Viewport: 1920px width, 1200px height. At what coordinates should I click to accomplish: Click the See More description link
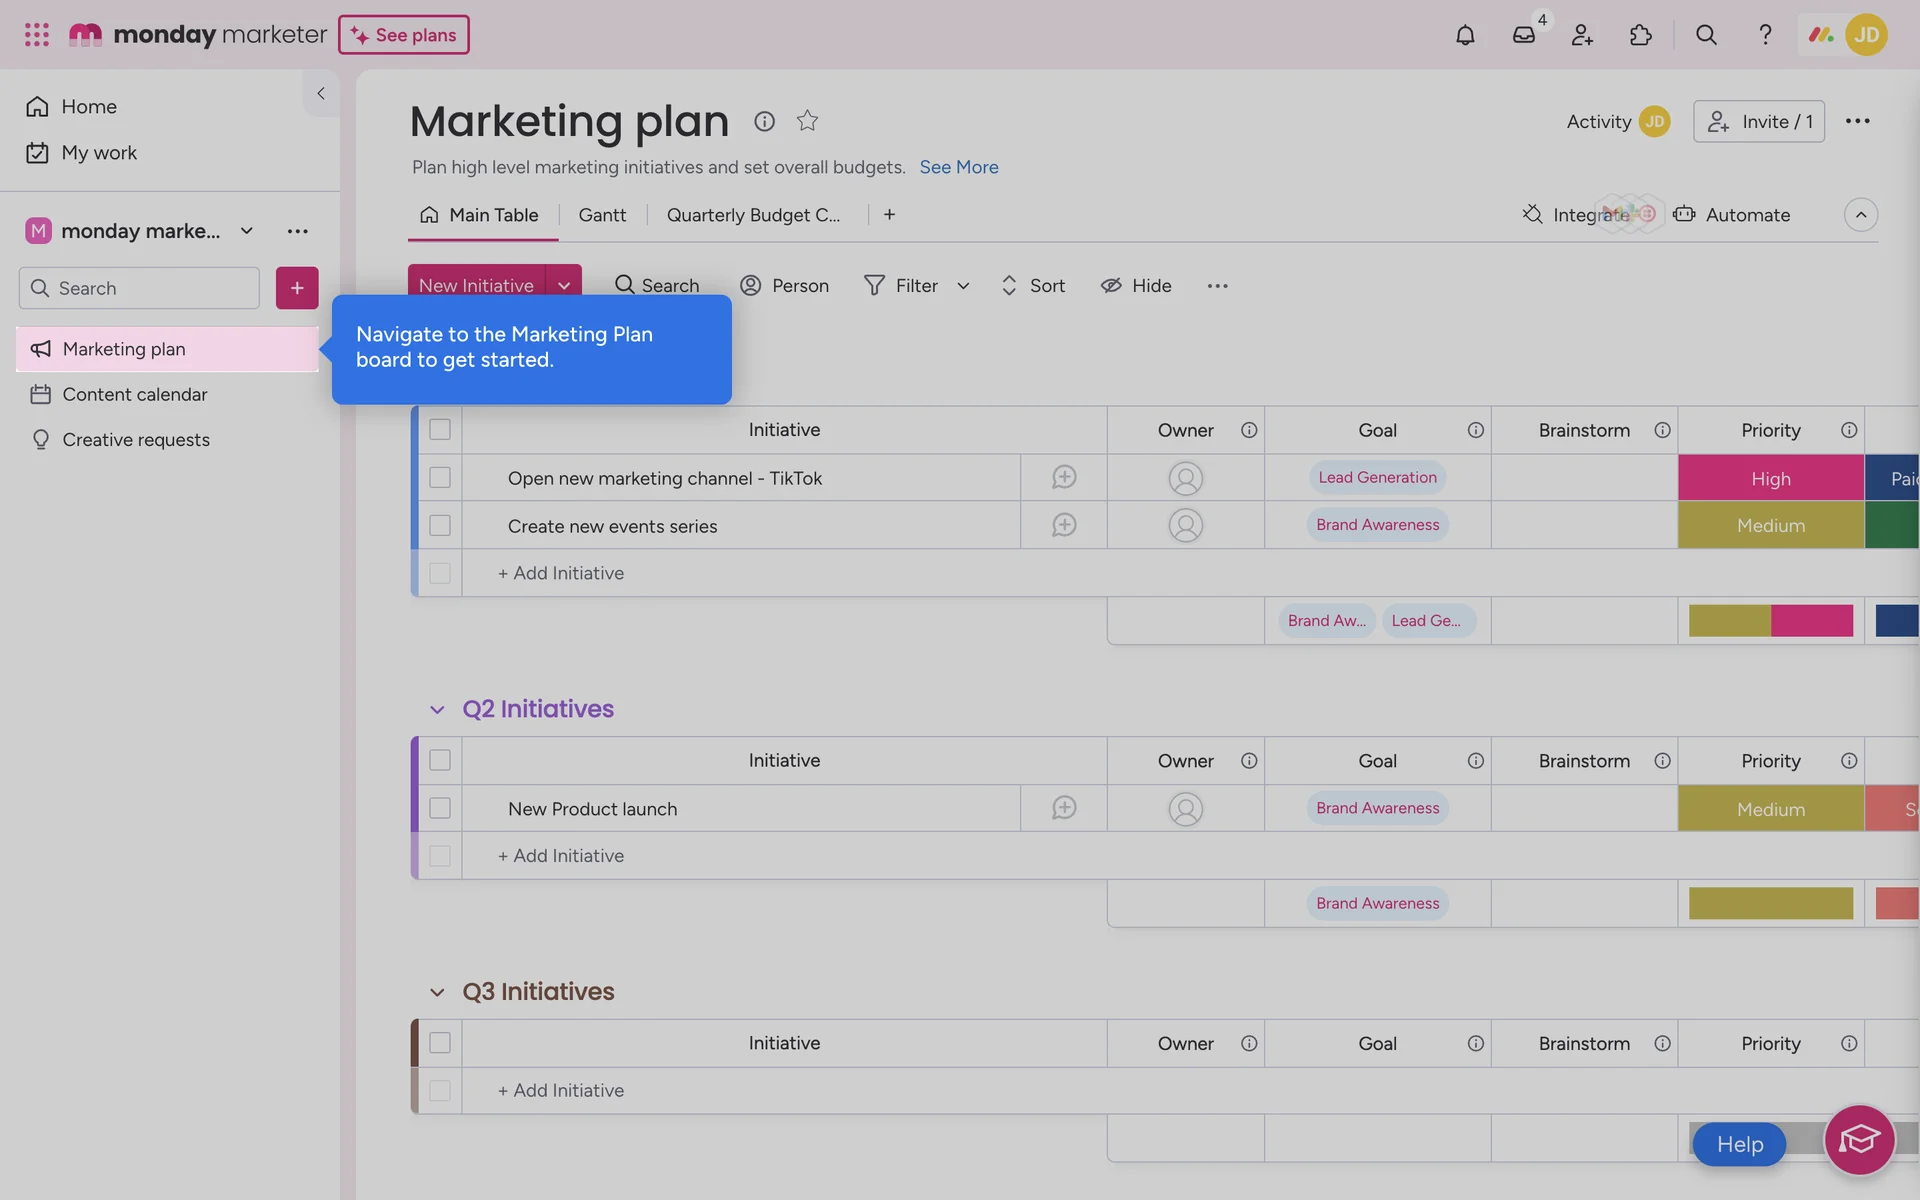pyautogui.click(x=958, y=167)
